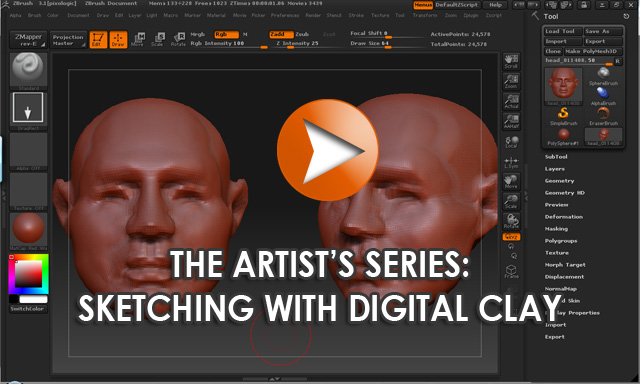Click the Zoom canvas icon
Viewport: 640px width, 384px height.
point(511,81)
